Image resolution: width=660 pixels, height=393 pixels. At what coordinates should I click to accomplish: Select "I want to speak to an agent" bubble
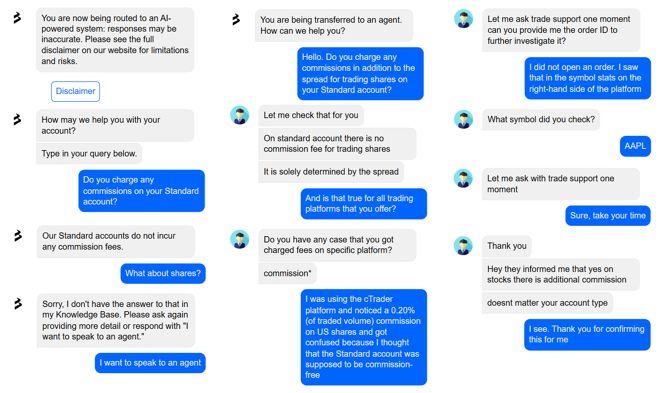tap(150, 363)
